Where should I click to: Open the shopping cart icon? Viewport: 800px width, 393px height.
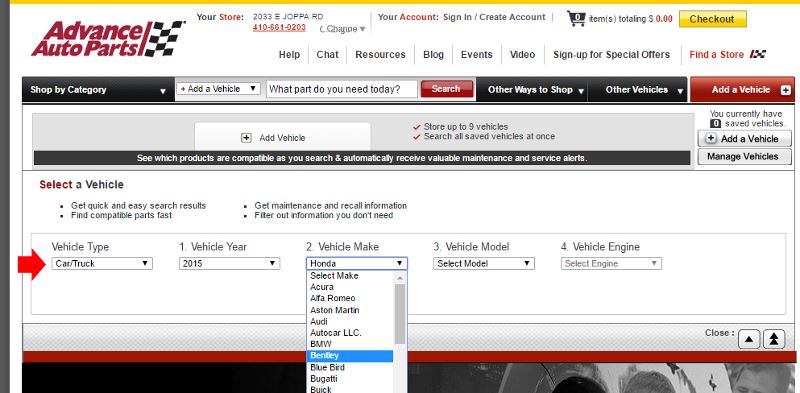576,19
